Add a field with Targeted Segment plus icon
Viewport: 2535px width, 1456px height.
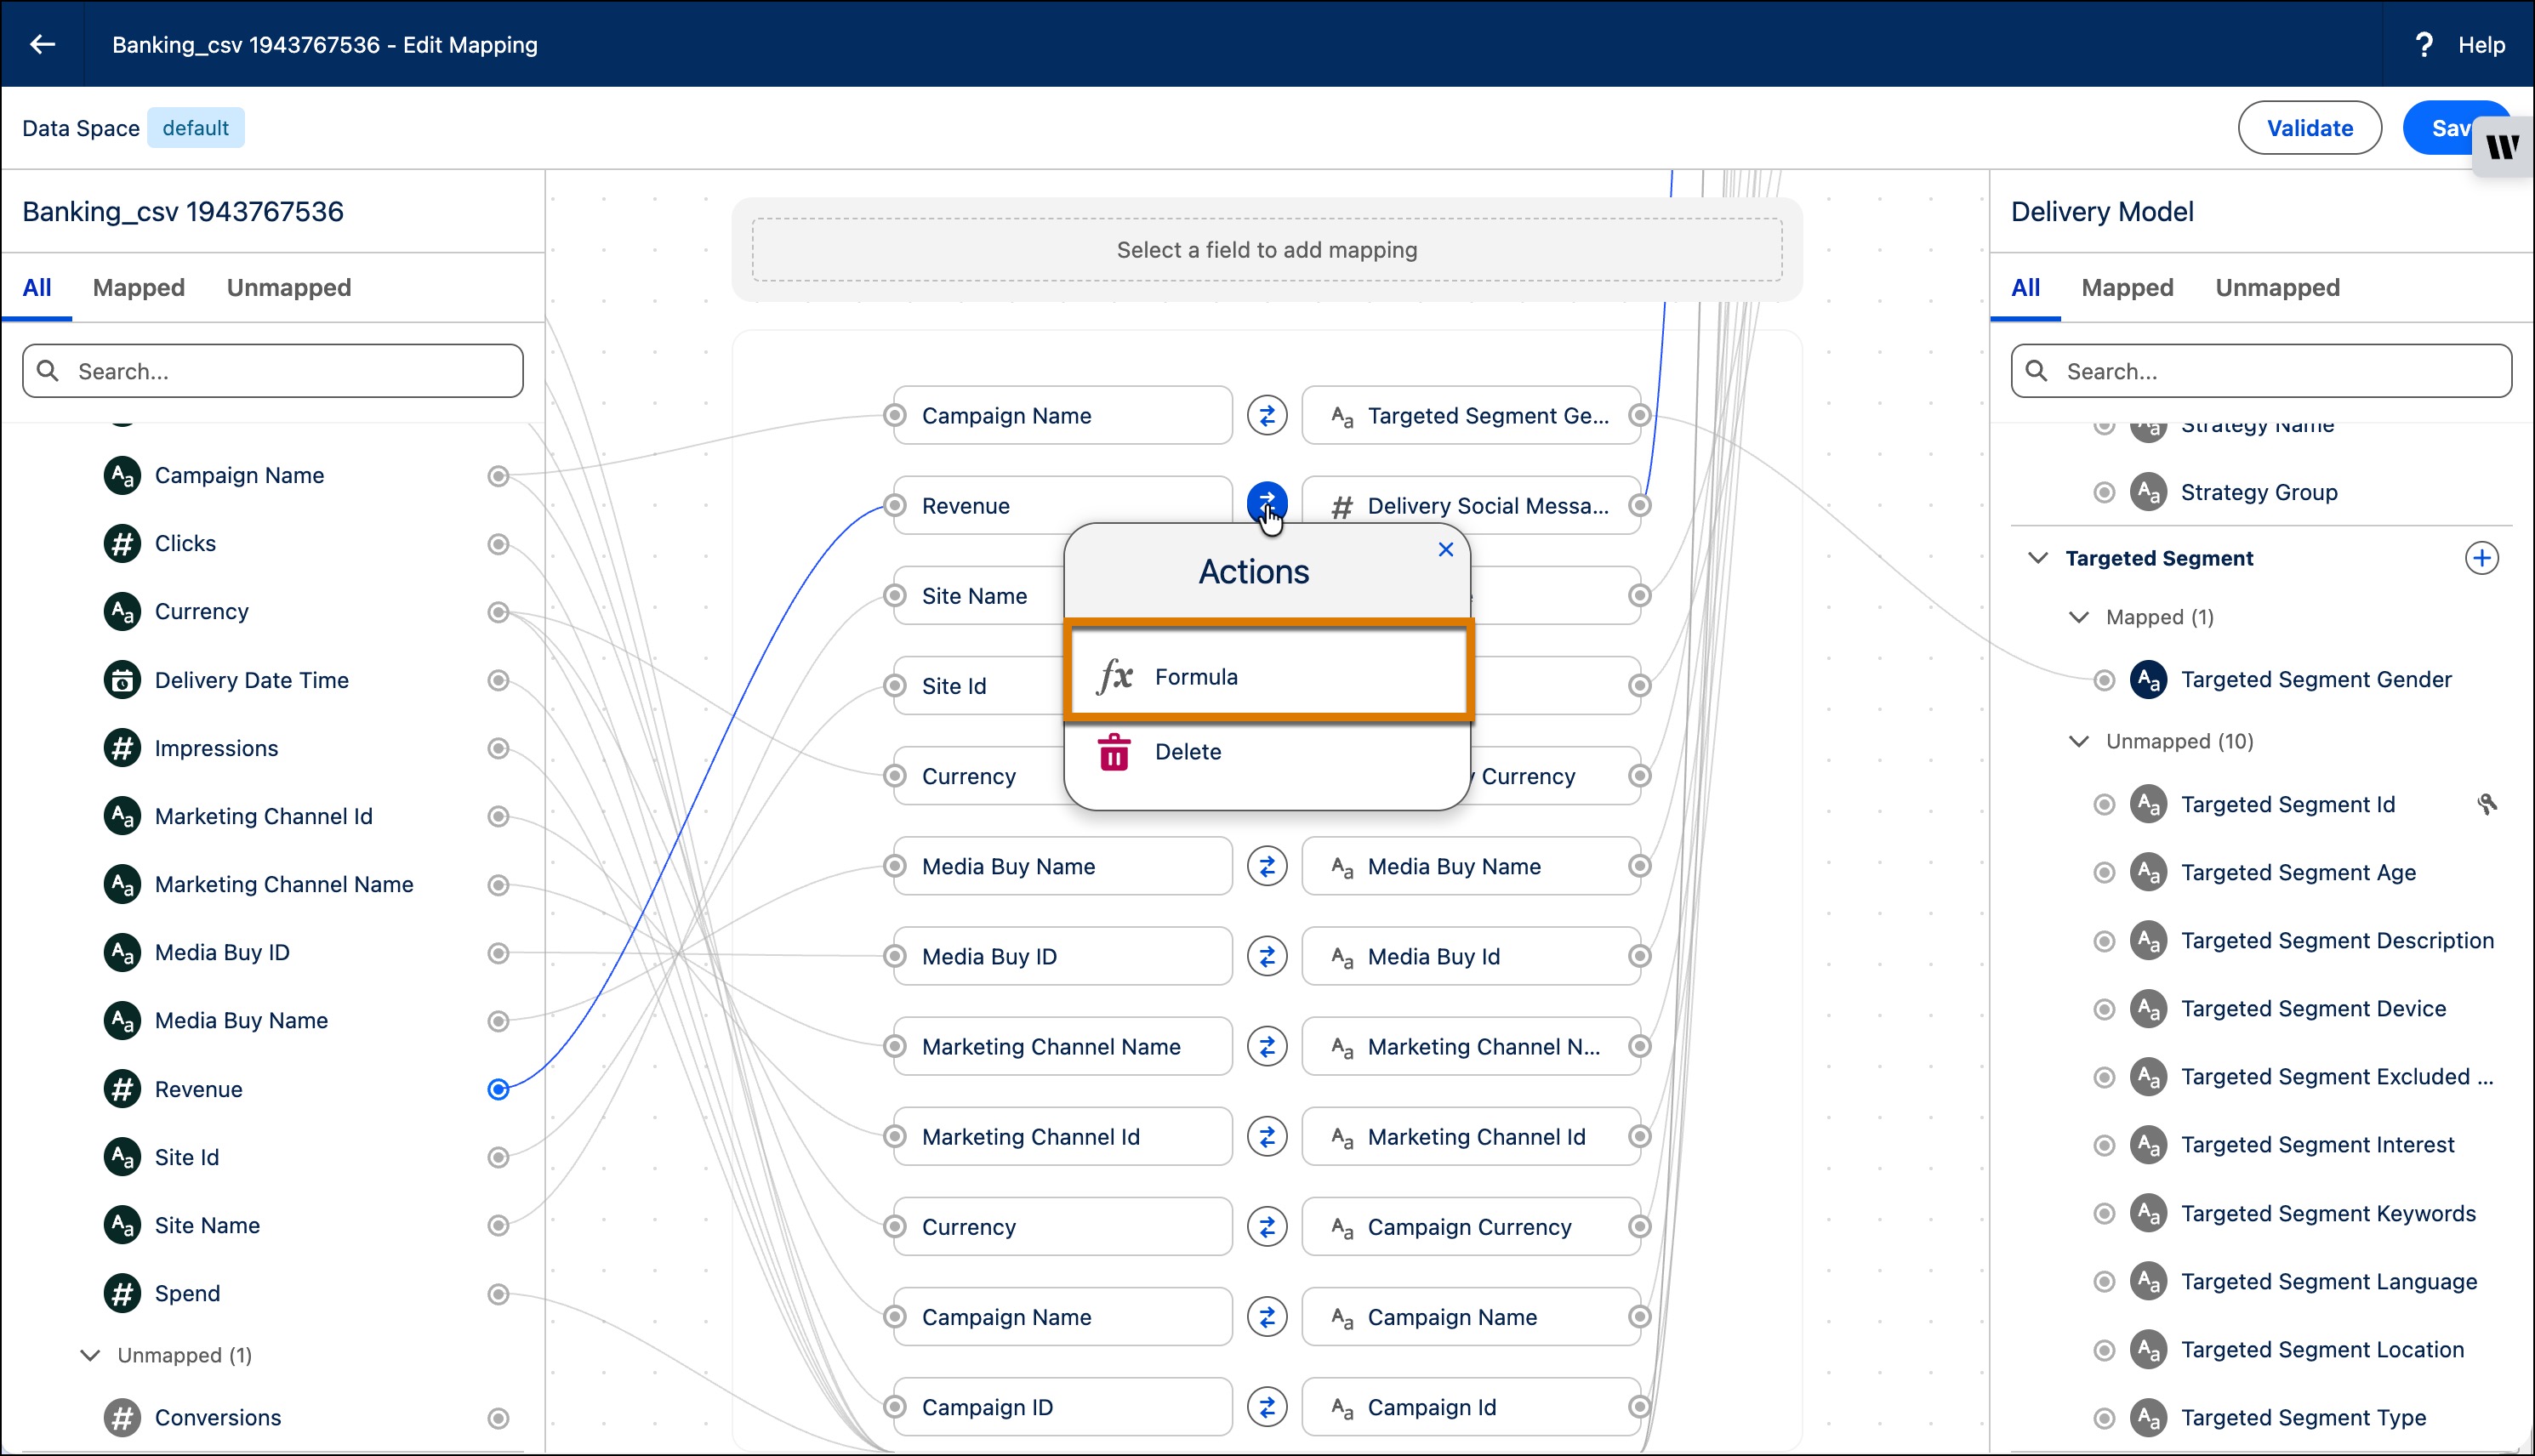click(2481, 558)
